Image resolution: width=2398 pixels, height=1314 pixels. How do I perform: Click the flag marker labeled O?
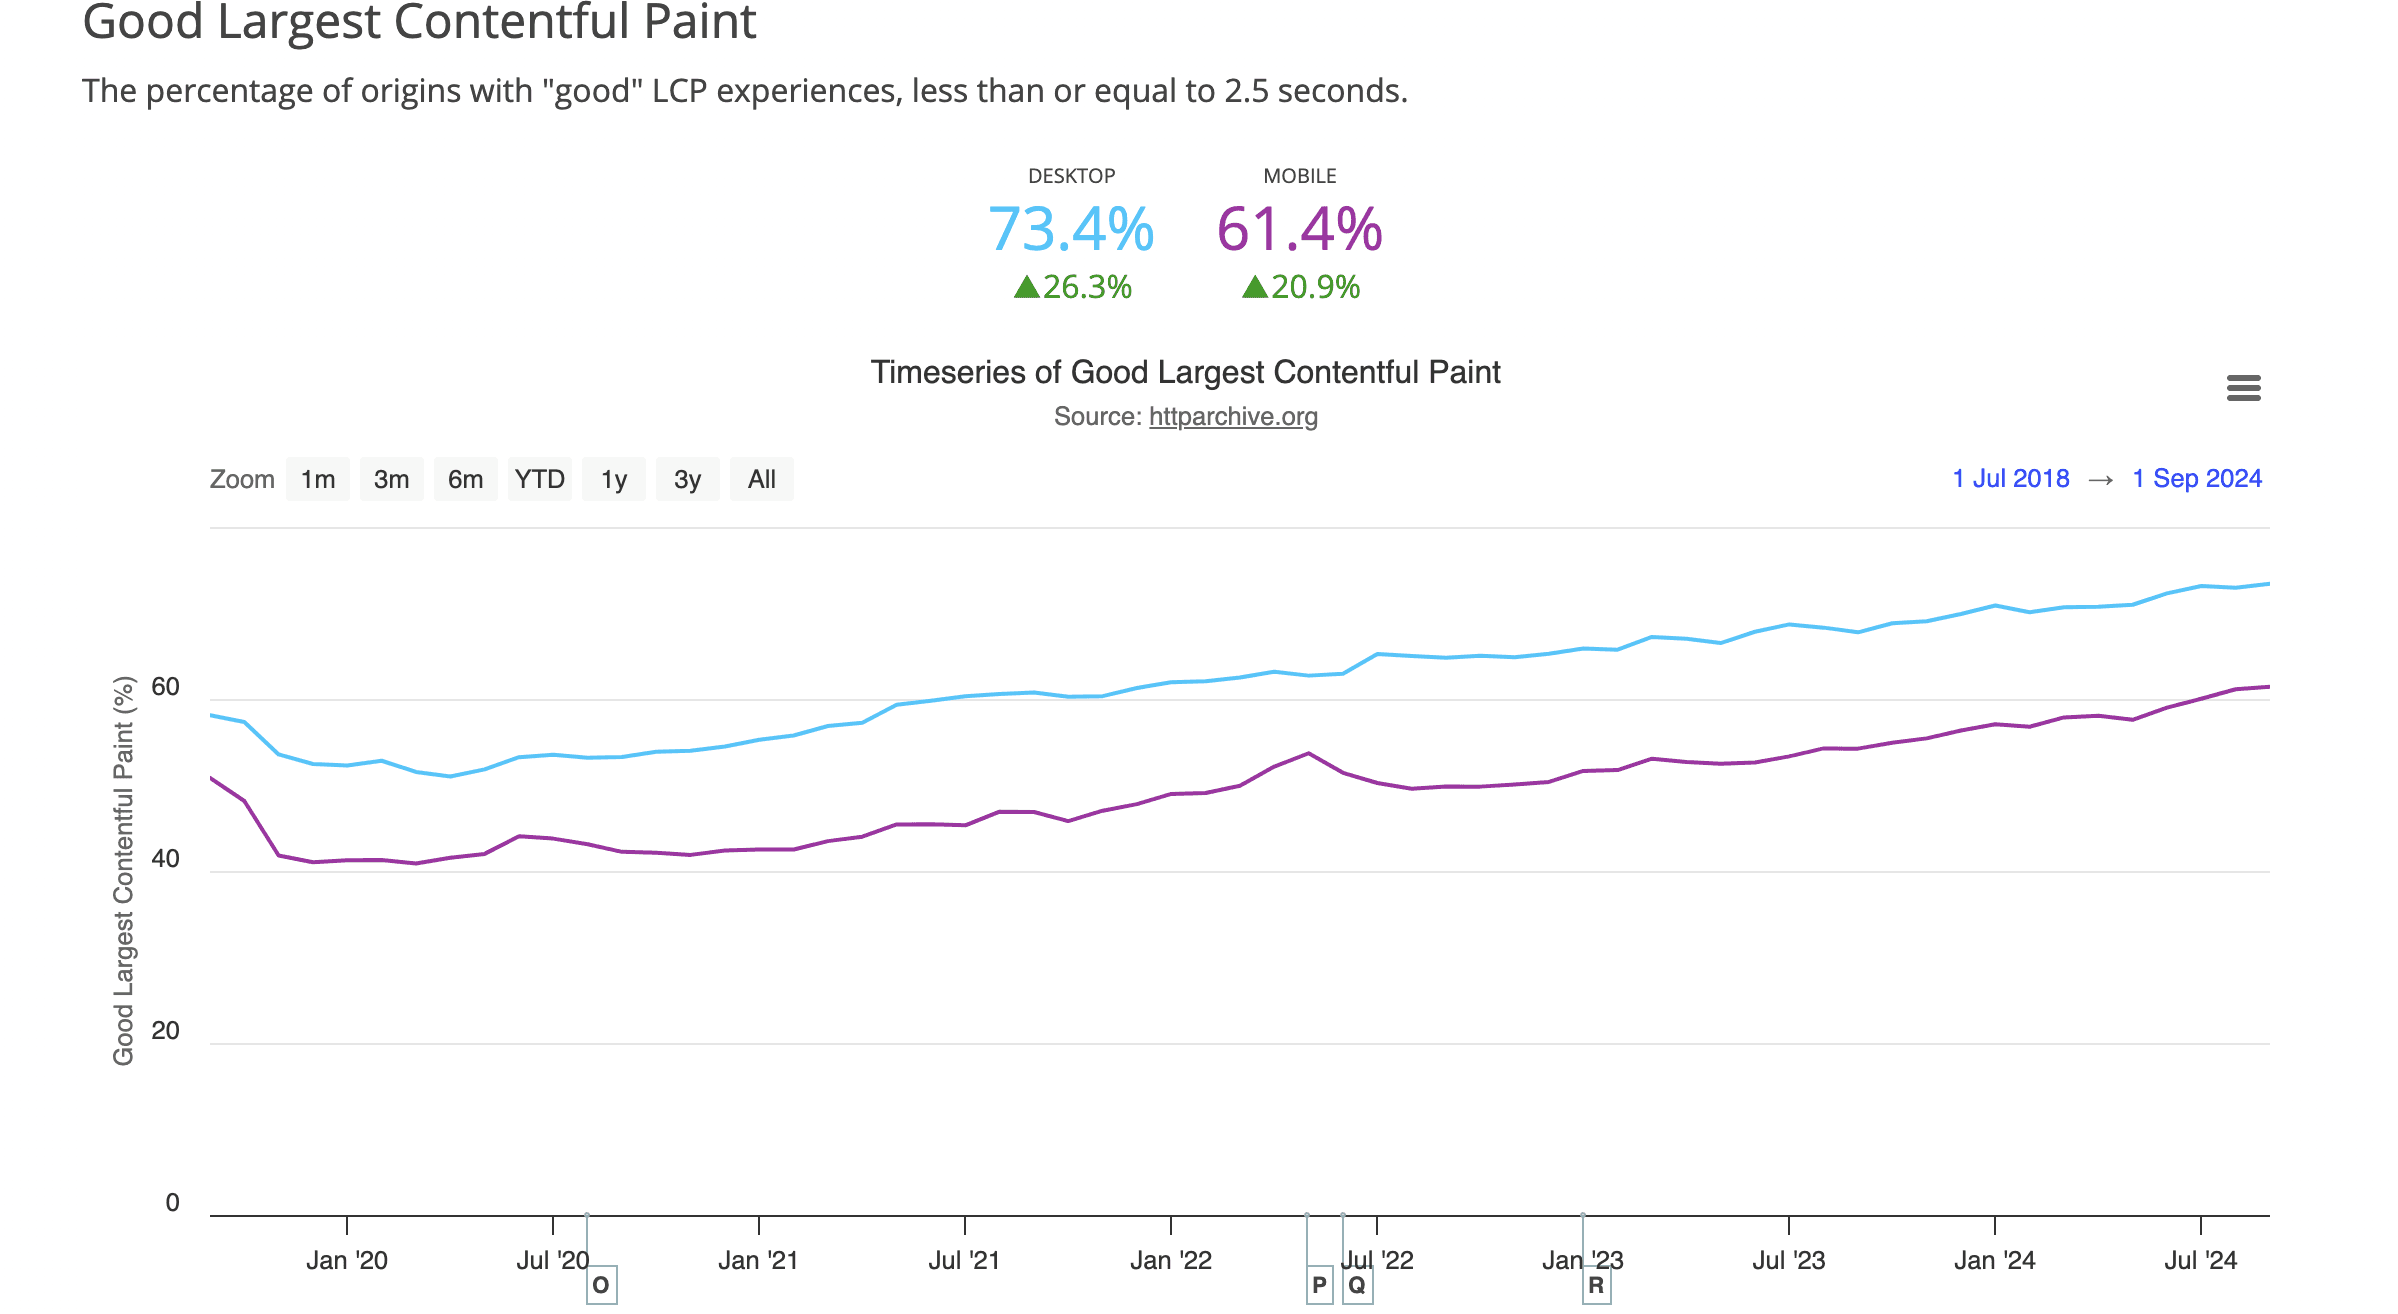coord(601,1286)
